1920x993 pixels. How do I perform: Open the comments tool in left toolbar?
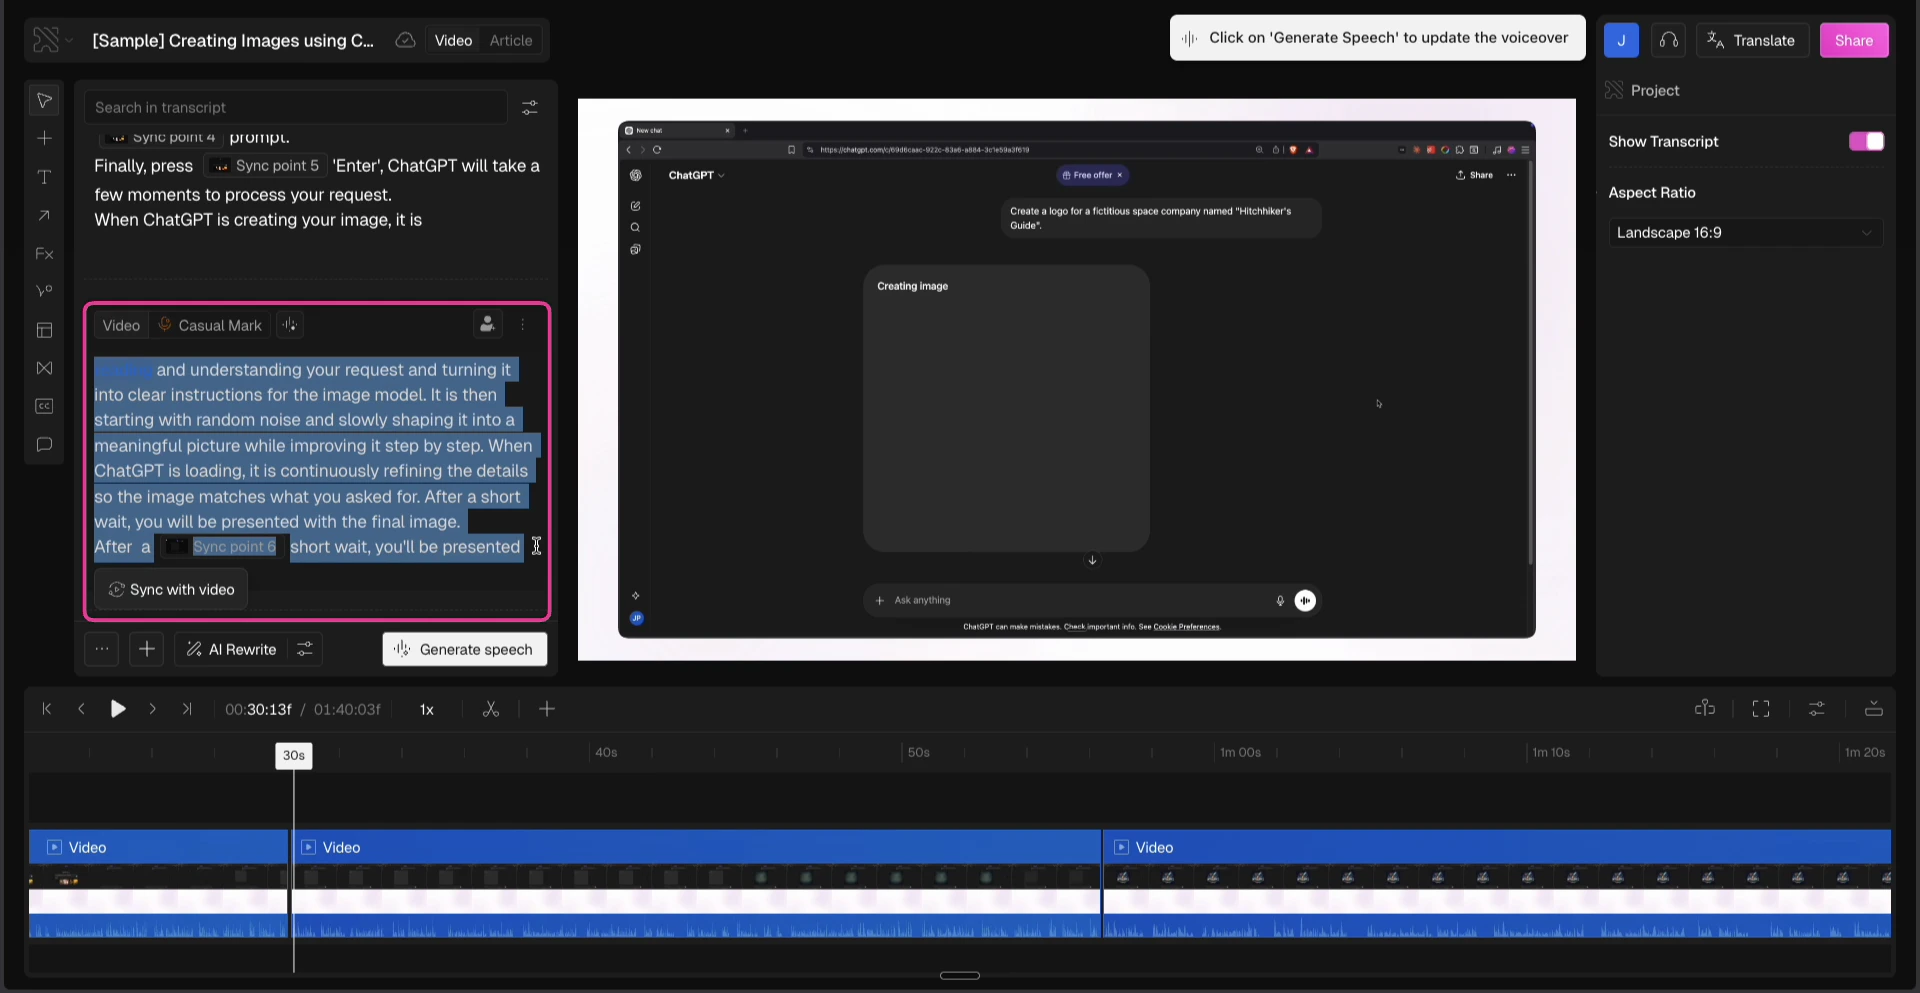tap(44, 444)
